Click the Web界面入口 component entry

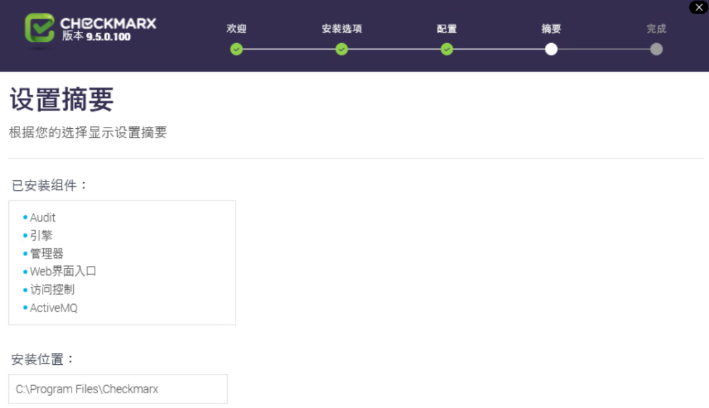63,271
